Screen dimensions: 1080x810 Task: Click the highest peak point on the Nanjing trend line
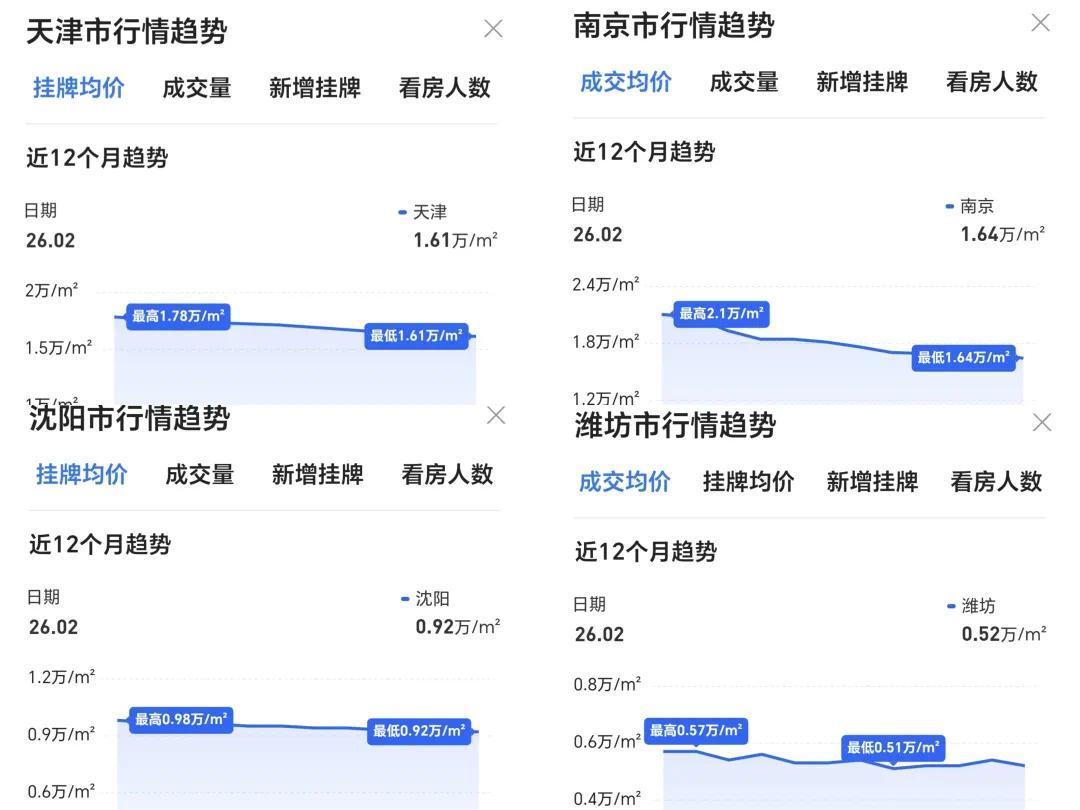click(664, 313)
